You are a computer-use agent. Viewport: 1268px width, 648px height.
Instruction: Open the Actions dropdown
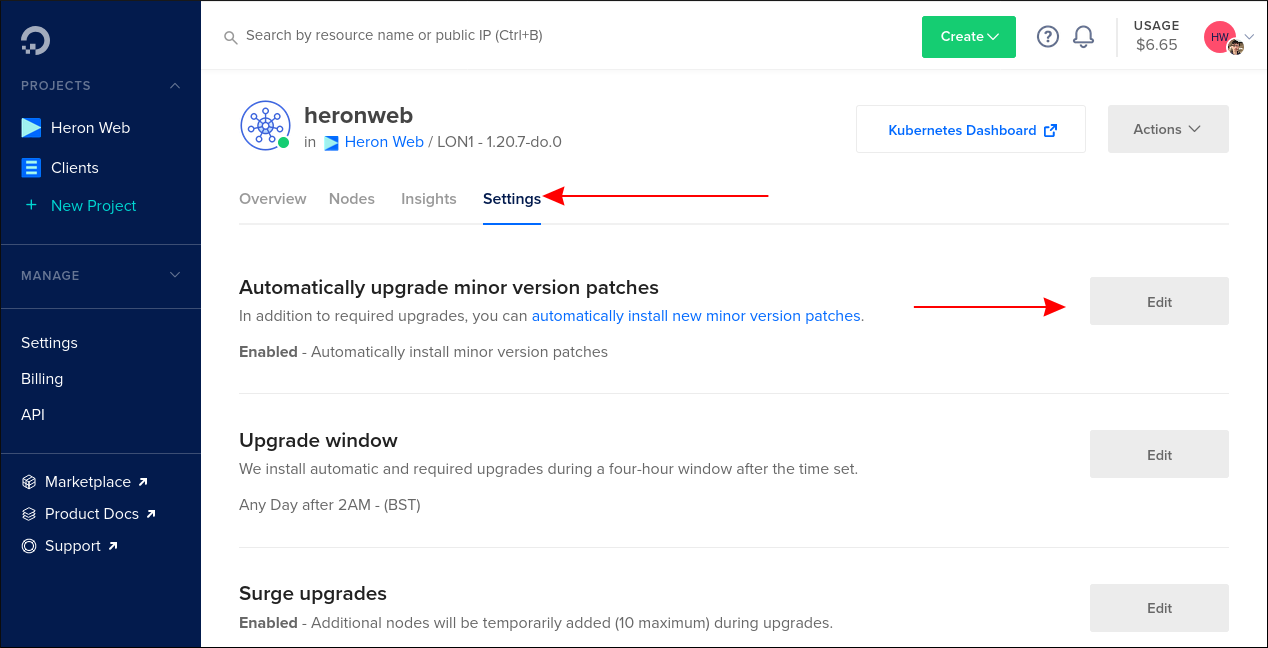(1167, 129)
